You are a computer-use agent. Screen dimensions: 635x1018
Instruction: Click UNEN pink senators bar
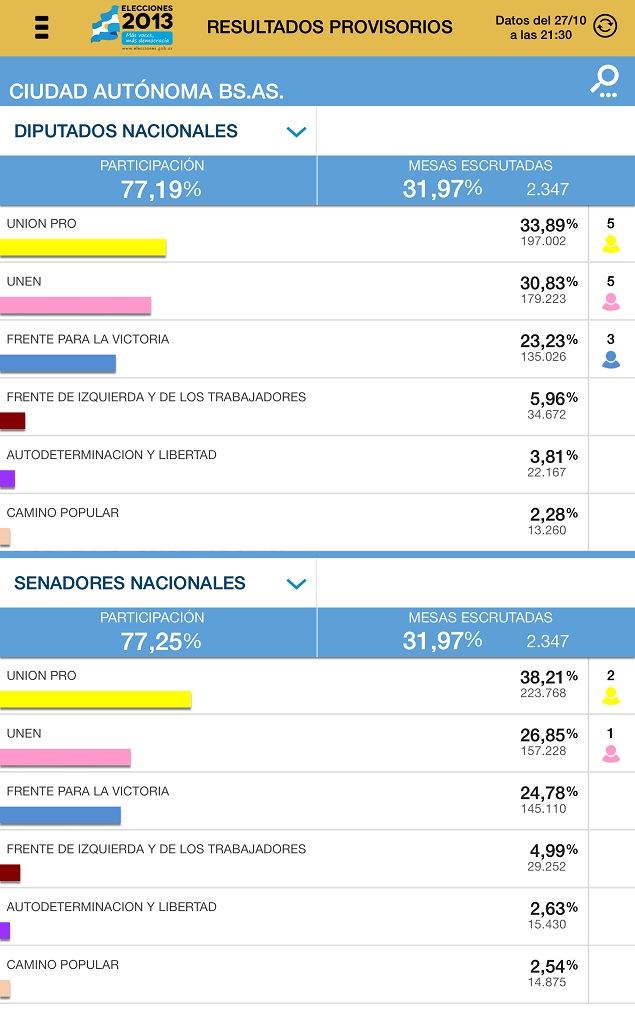pyautogui.click(x=65, y=757)
